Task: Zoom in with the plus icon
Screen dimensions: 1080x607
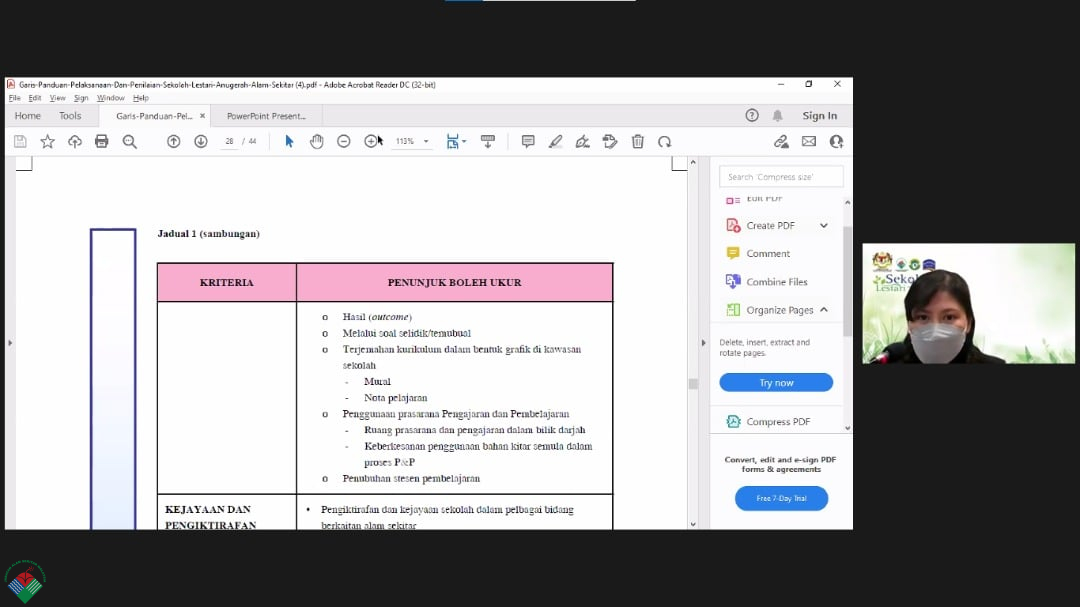Action: point(371,141)
